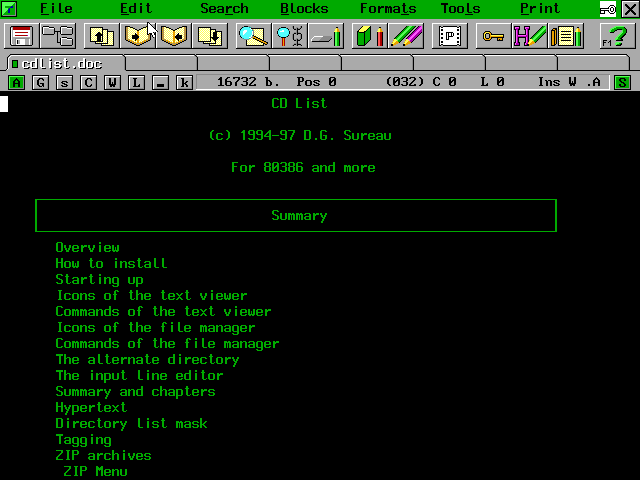The height and width of the screenshot is (480, 640).
Task: Click the purple H pencil icon
Action: (528, 37)
